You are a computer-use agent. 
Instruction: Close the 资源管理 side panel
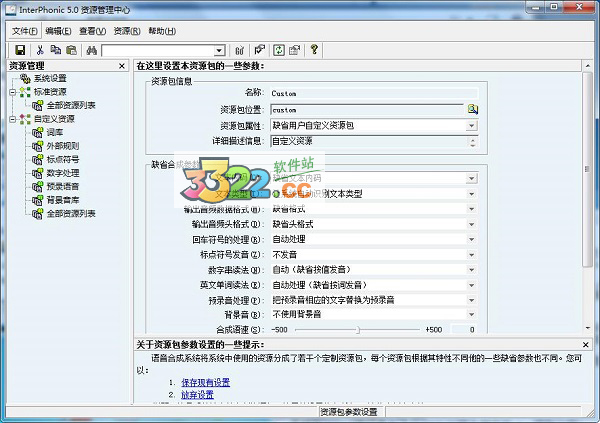(x=122, y=66)
